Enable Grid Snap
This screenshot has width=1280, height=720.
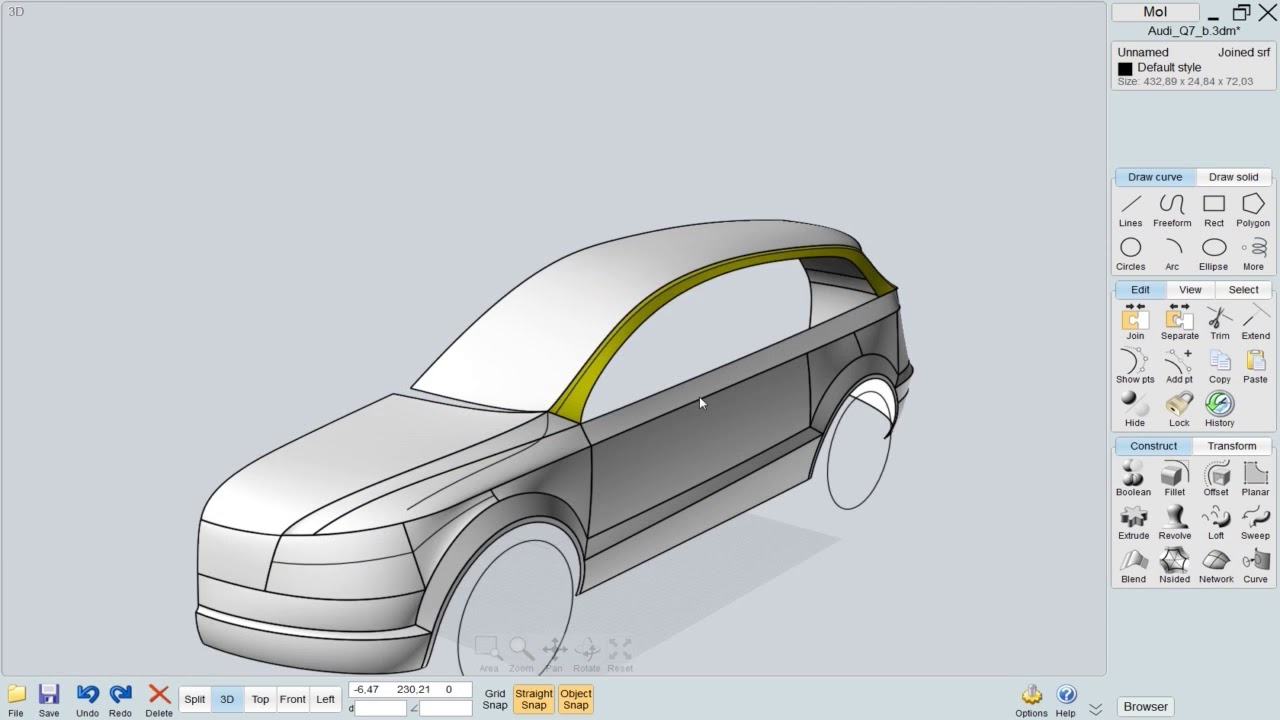tap(494, 699)
